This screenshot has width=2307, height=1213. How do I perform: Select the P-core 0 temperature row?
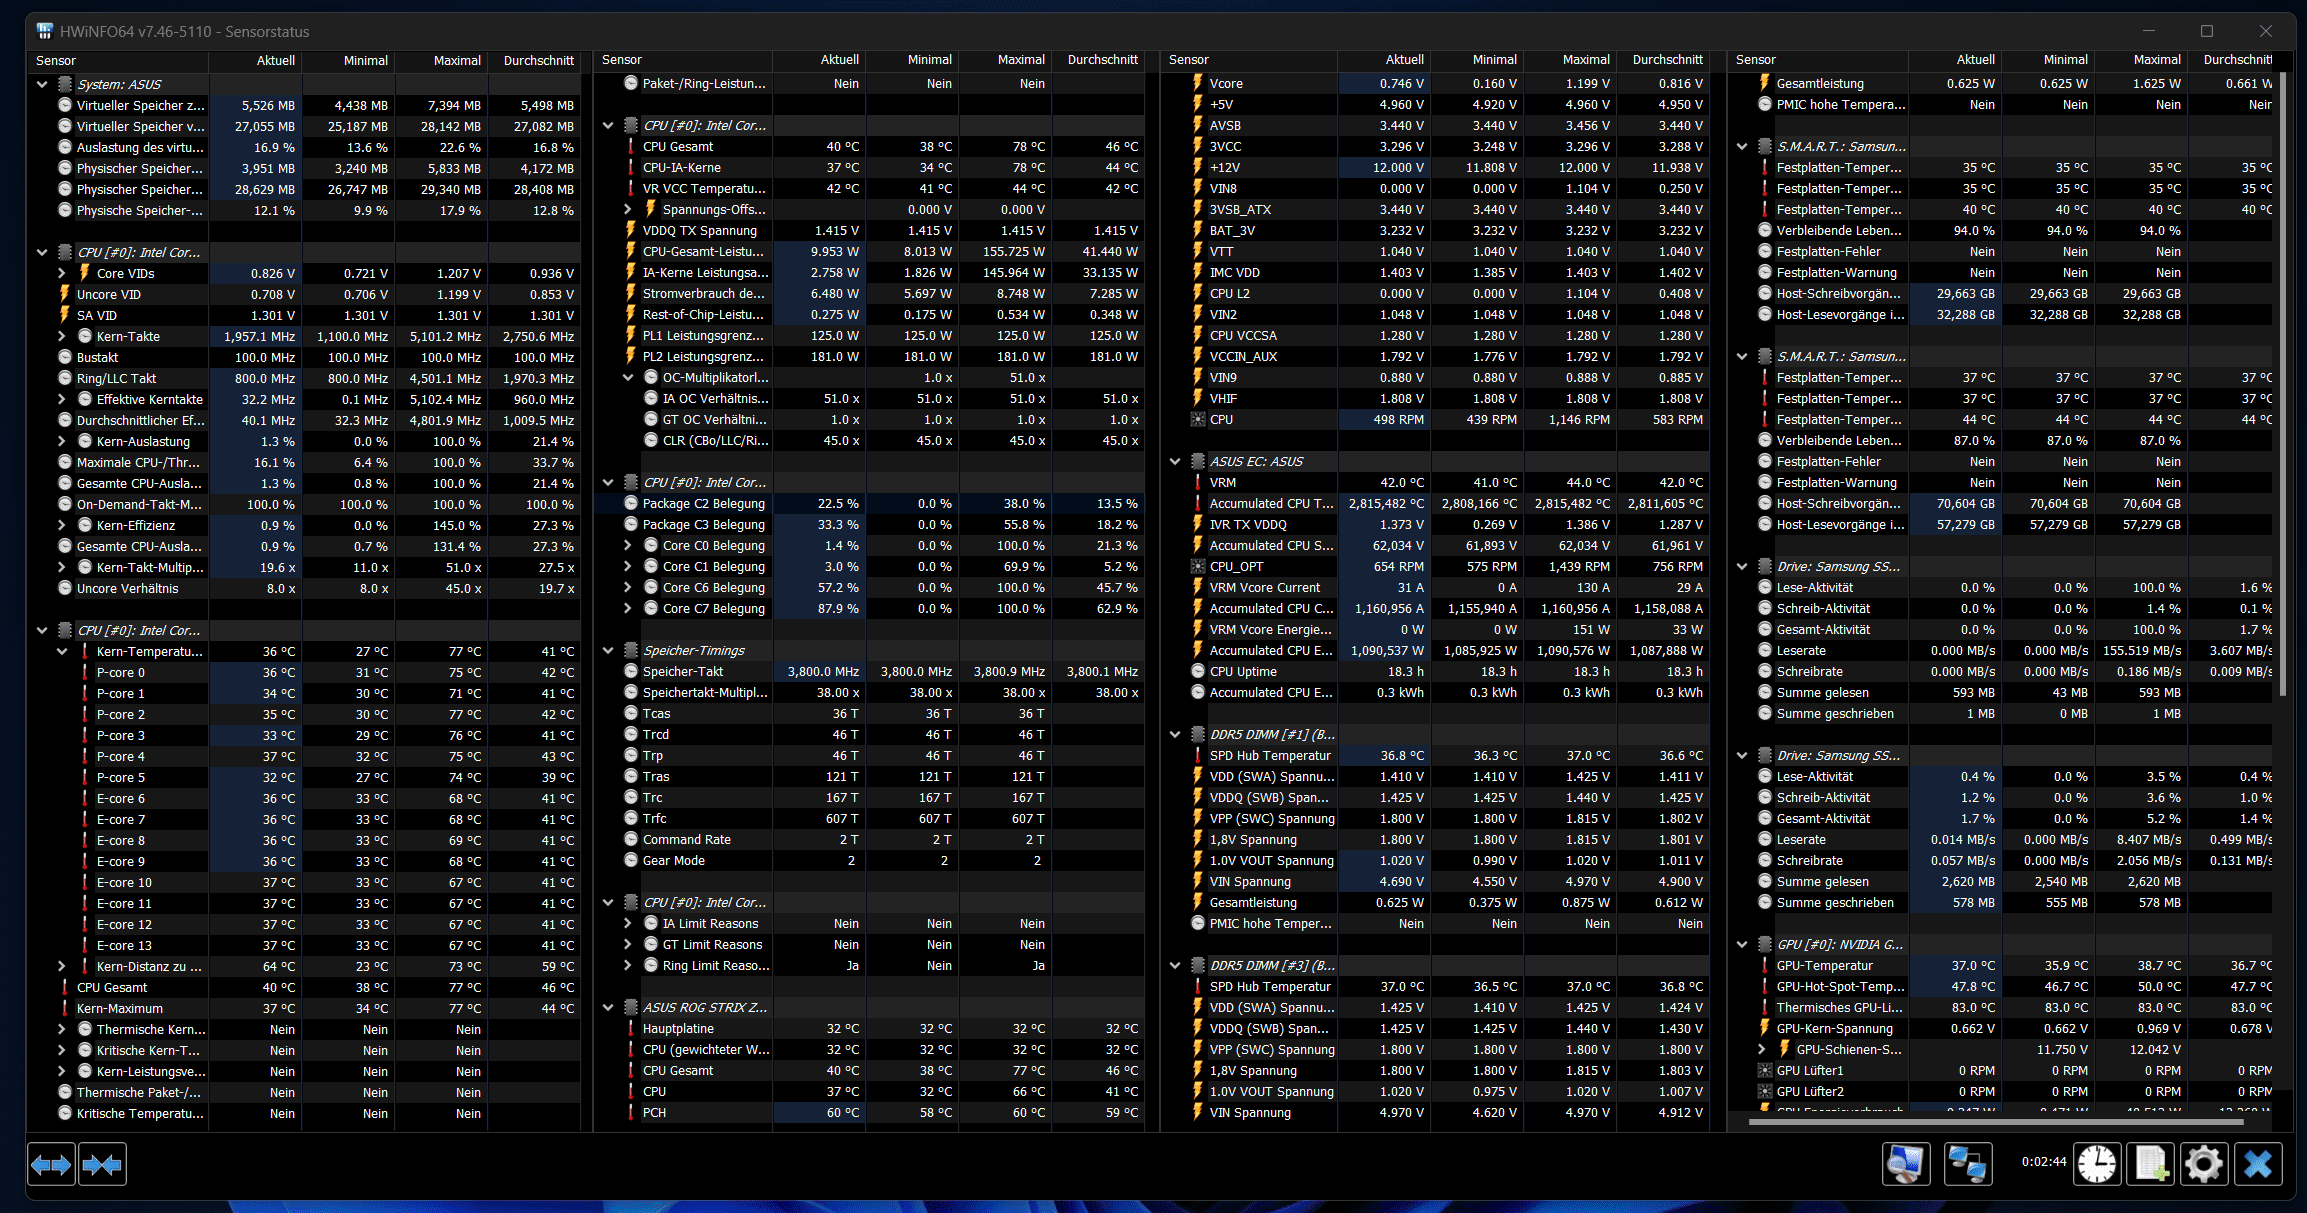coord(121,672)
